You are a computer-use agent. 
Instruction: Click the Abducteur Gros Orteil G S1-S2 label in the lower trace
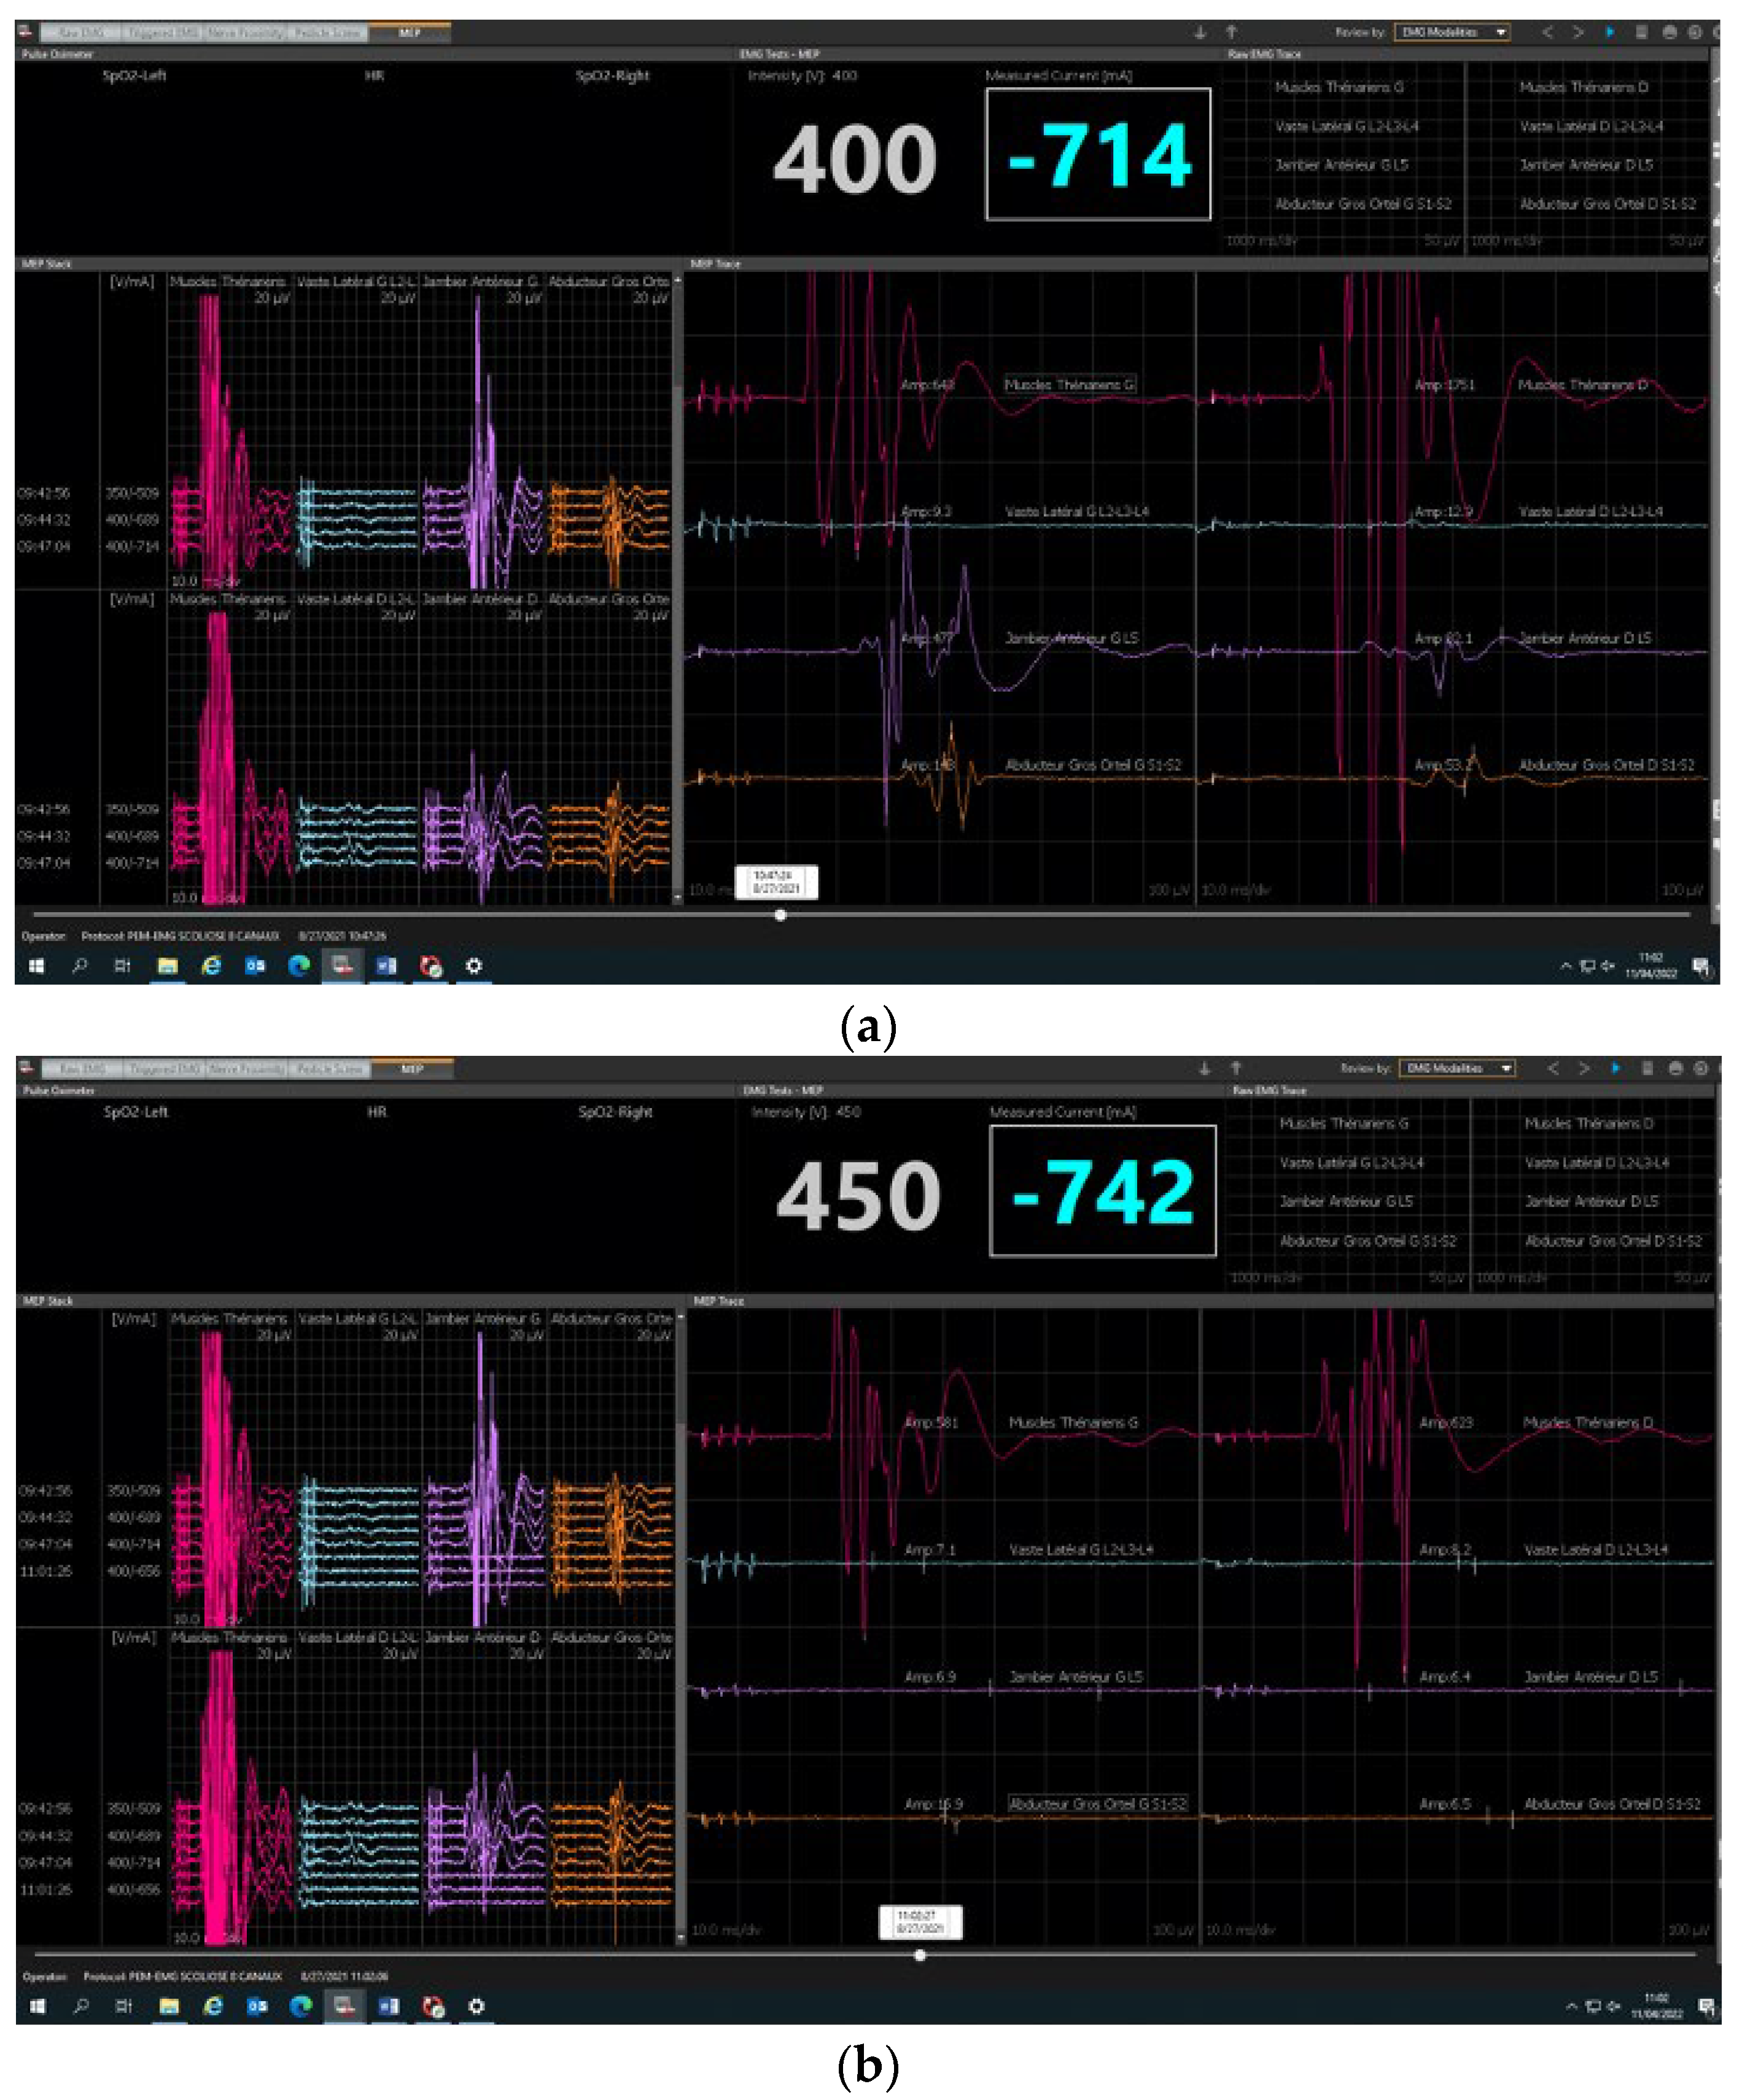click(1097, 1804)
